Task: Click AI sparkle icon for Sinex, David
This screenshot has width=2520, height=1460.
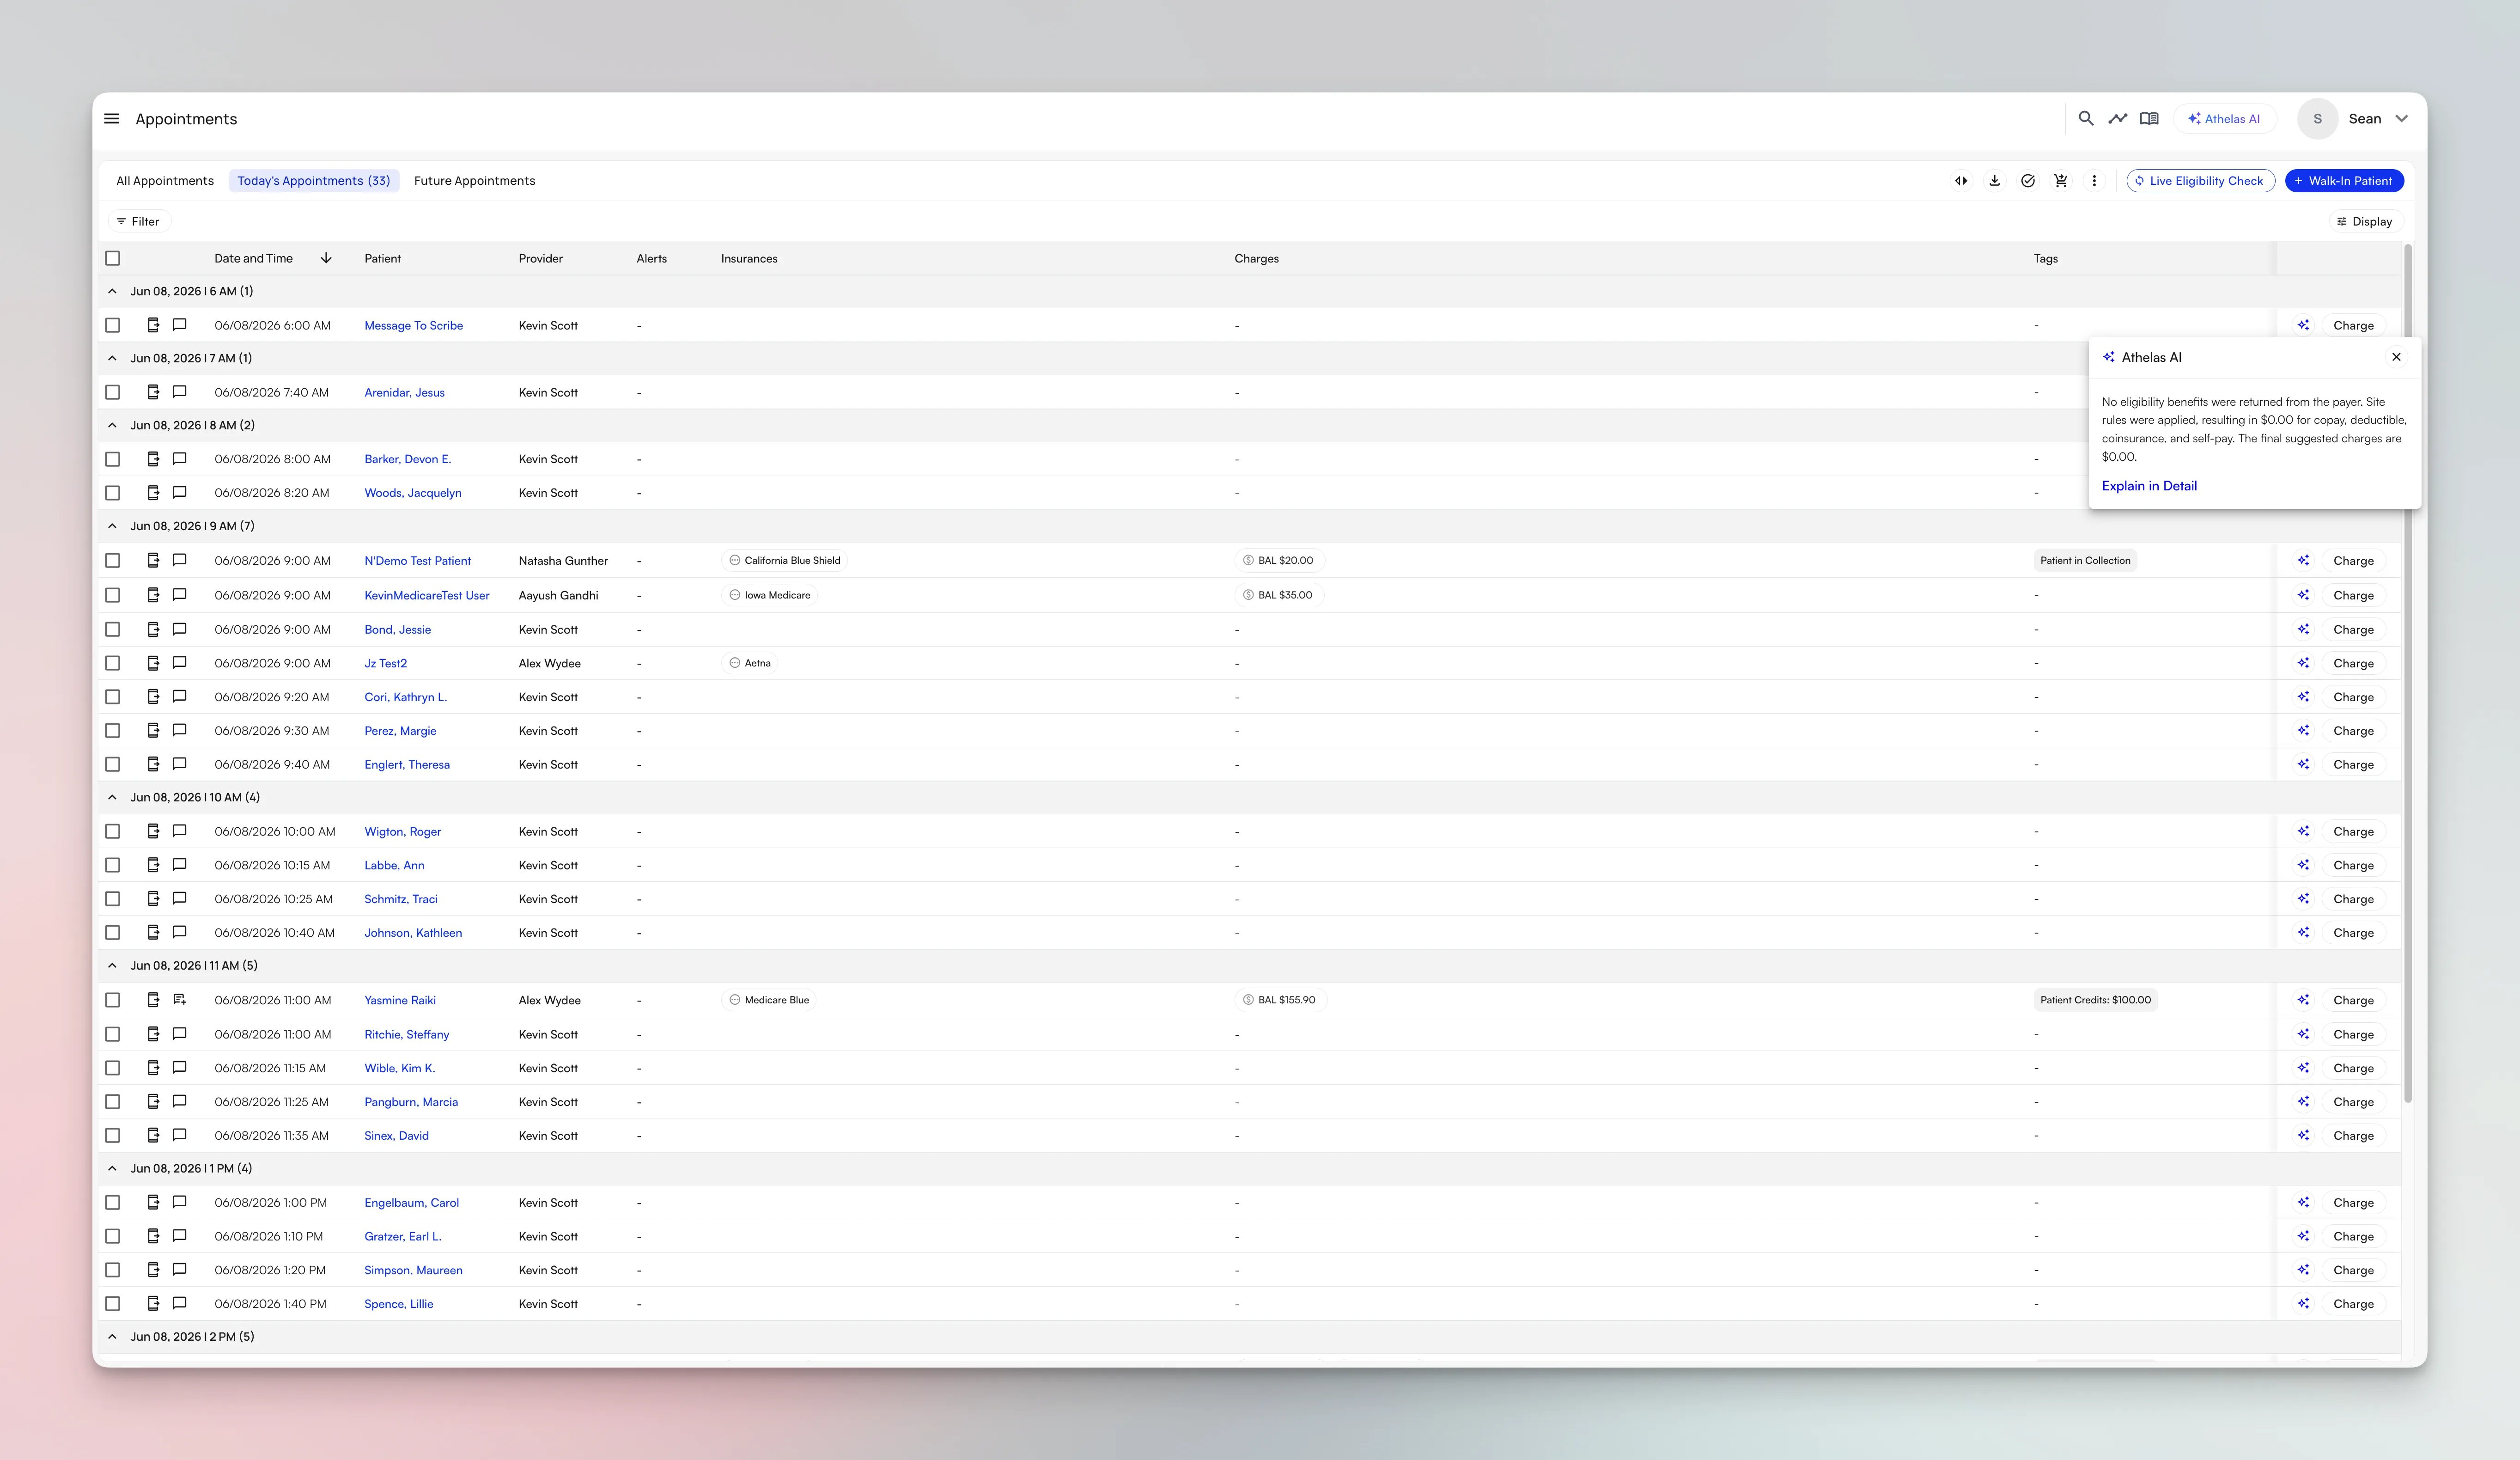Action: tap(2303, 1135)
